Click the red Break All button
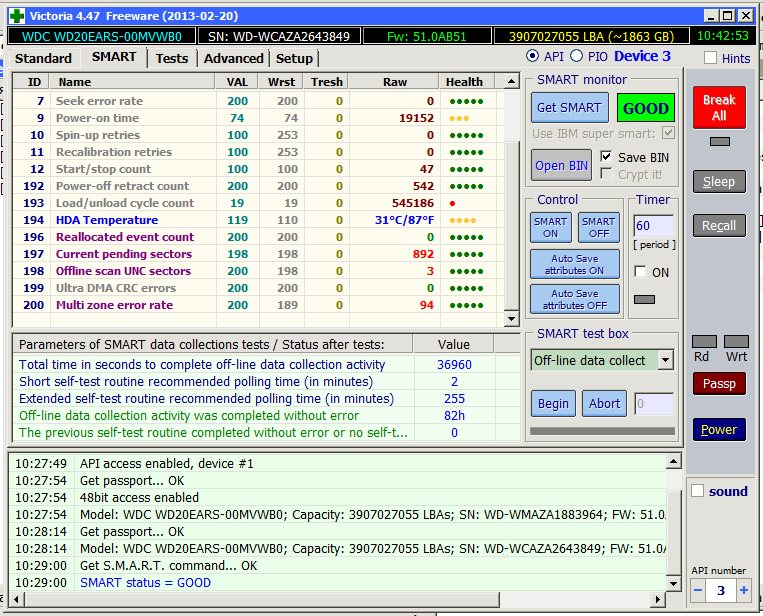763x616 pixels. (719, 108)
